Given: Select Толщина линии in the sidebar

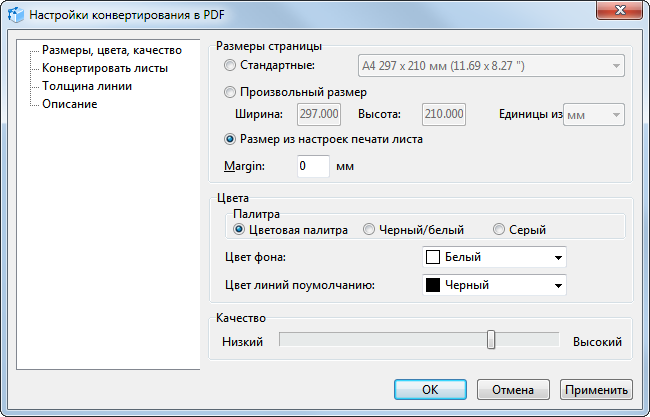Looking at the screenshot, I should [87, 86].
